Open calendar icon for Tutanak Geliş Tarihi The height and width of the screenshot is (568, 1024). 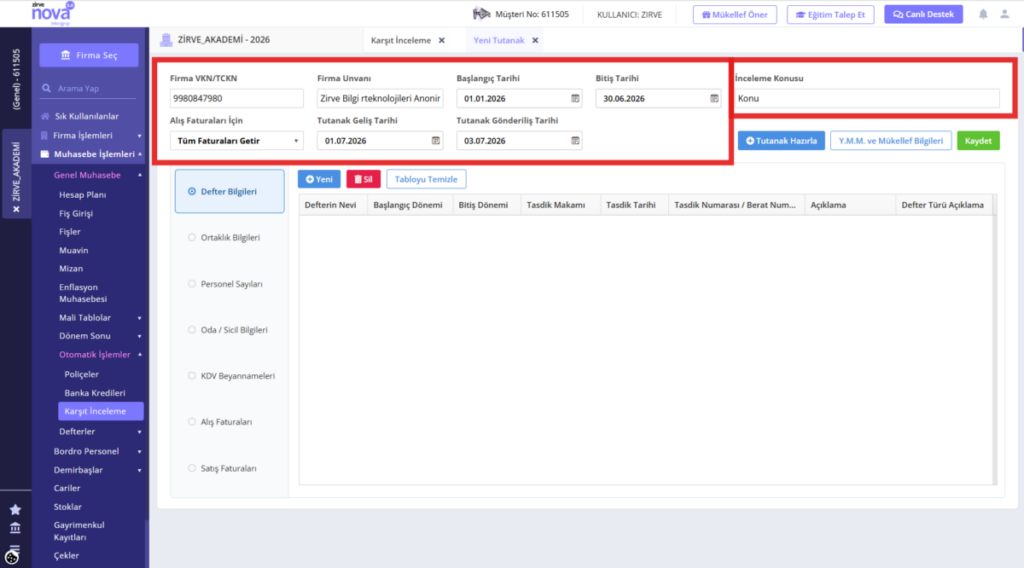[436, 140]
